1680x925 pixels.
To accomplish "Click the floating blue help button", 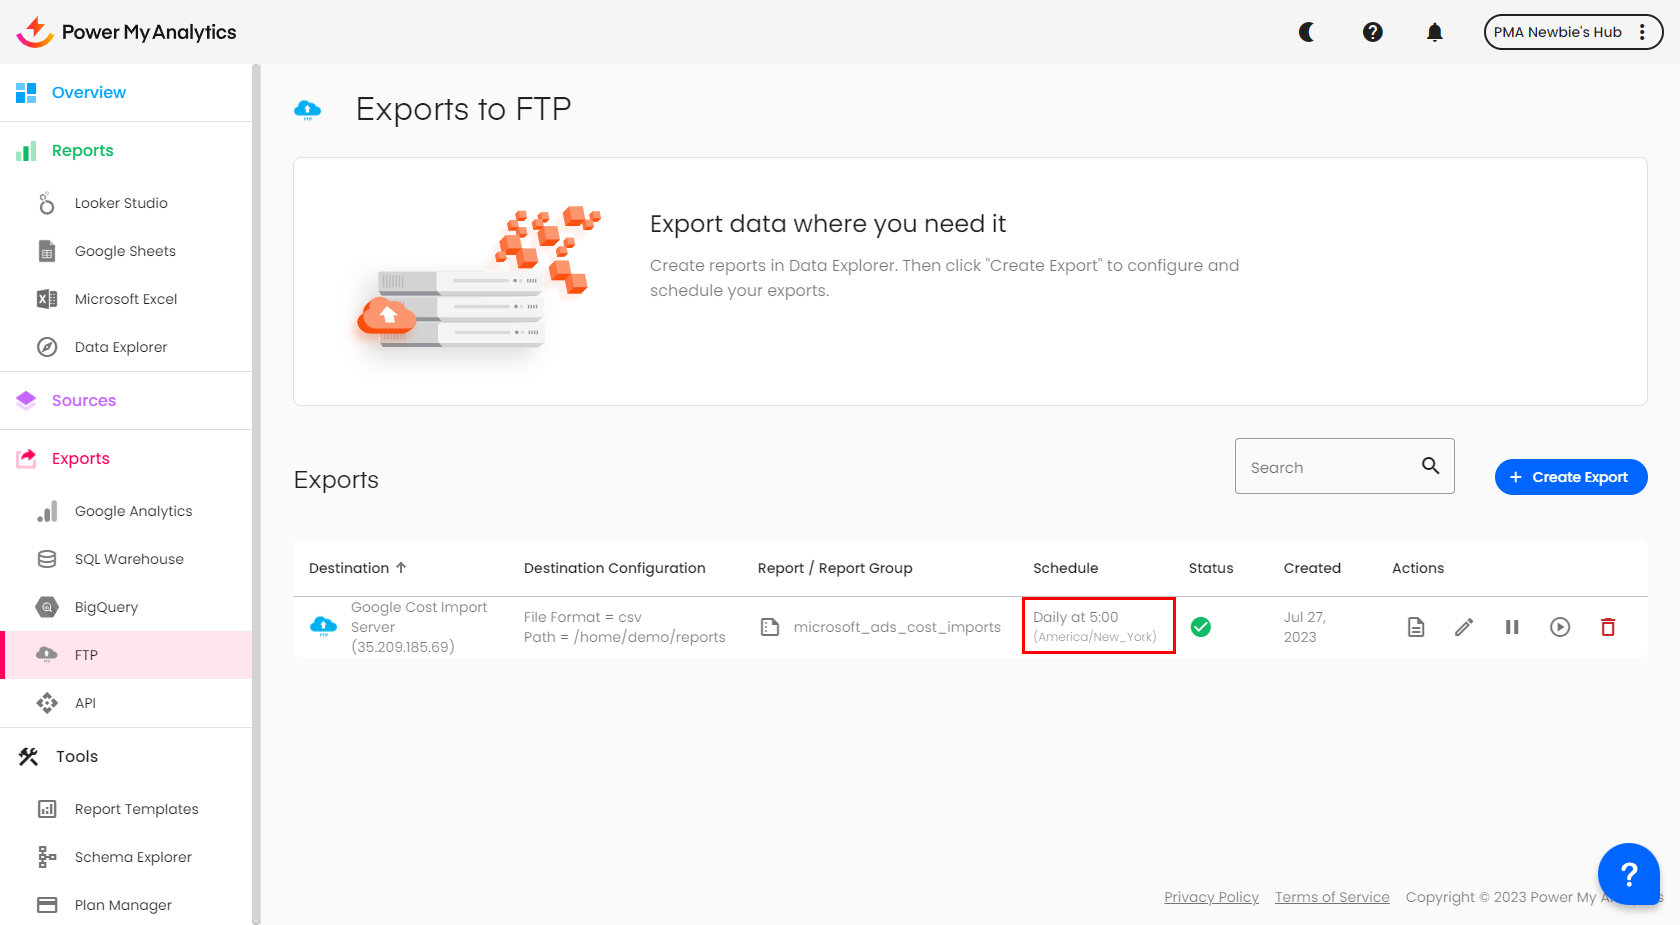I will 1628,874.
